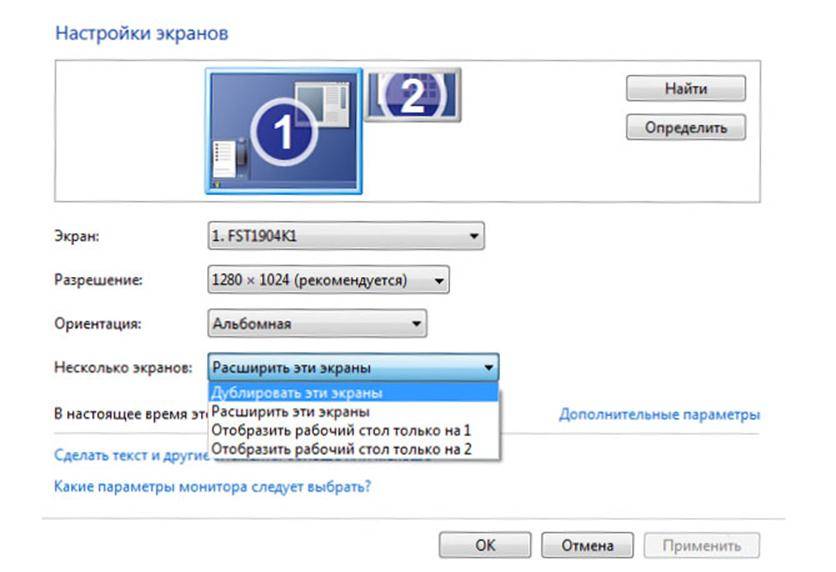Open the Ориентация dropdown
This screenshot has height=572, width=836.
316,324
